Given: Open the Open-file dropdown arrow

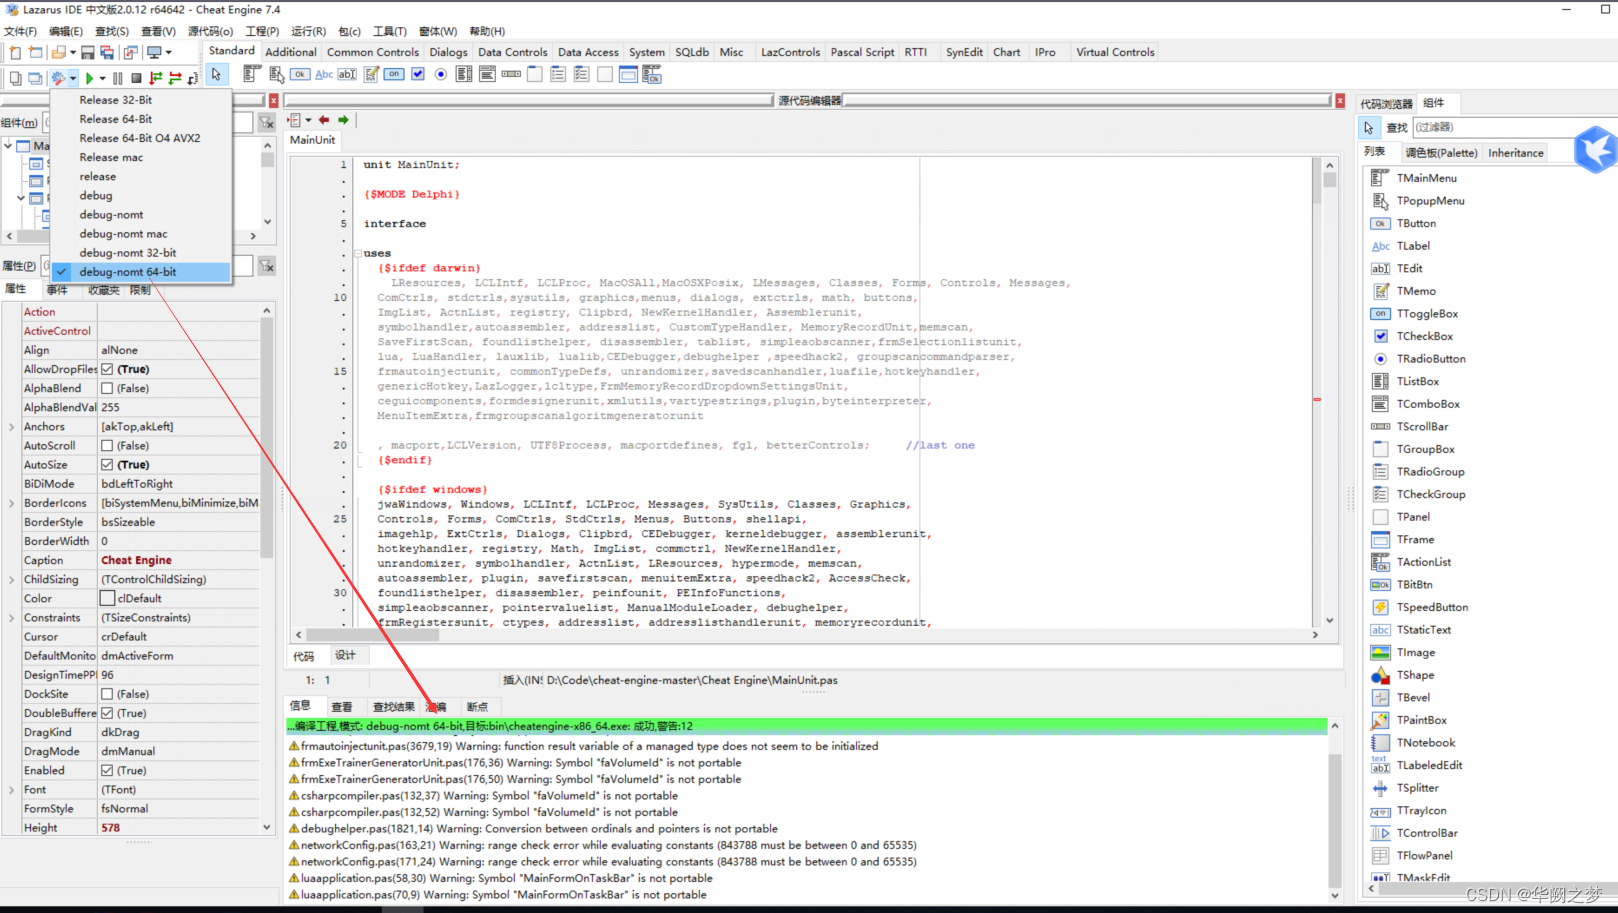Looking at the screenshot, I should (73, 52).
